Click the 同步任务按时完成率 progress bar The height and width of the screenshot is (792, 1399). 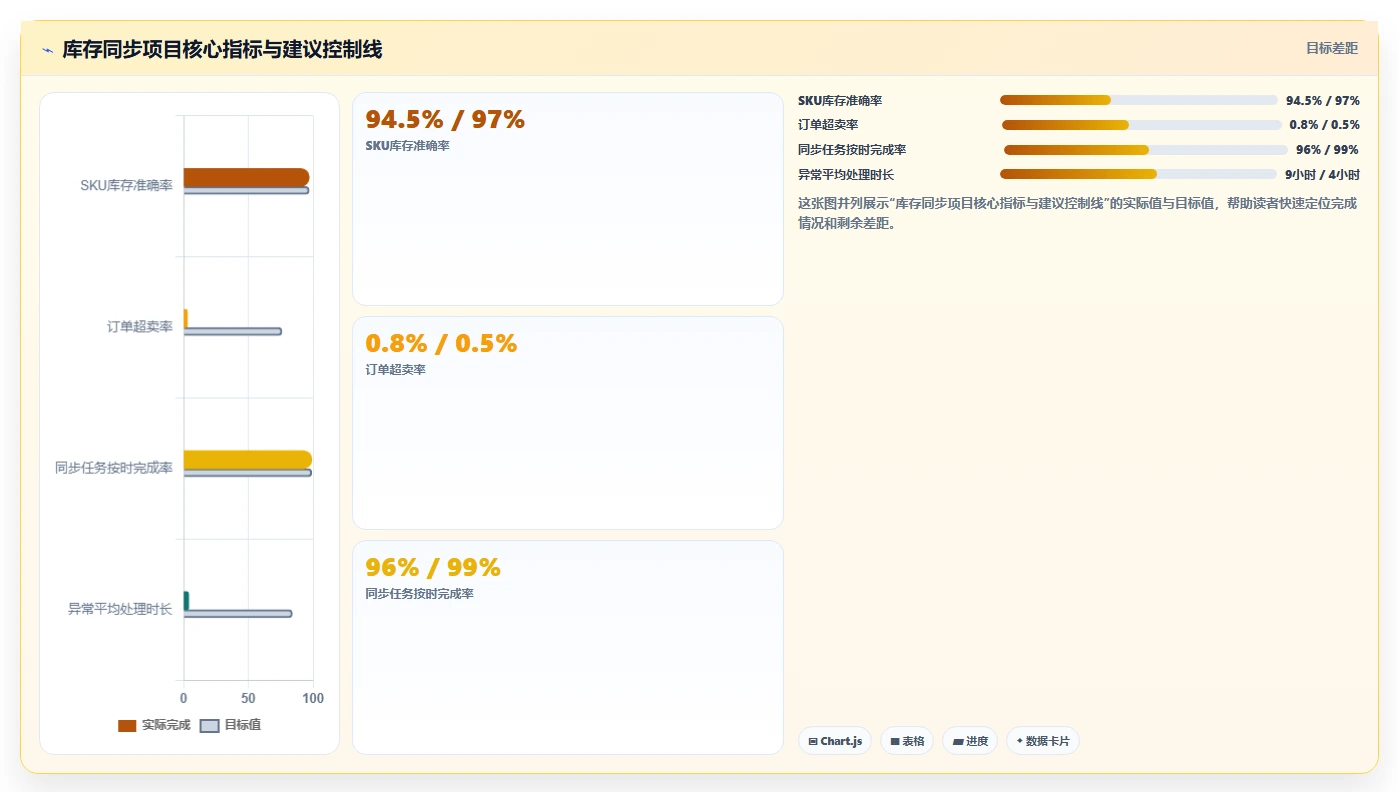[x=1145, y=150]
